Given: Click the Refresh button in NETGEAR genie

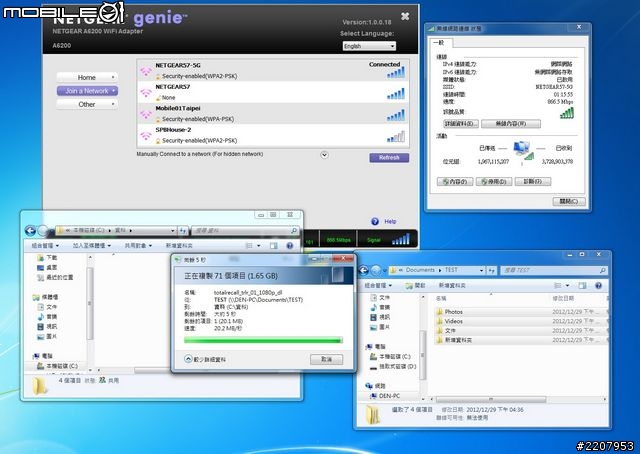Looking at the screenshot, I should pyautogui.click(x=389, y=158).
